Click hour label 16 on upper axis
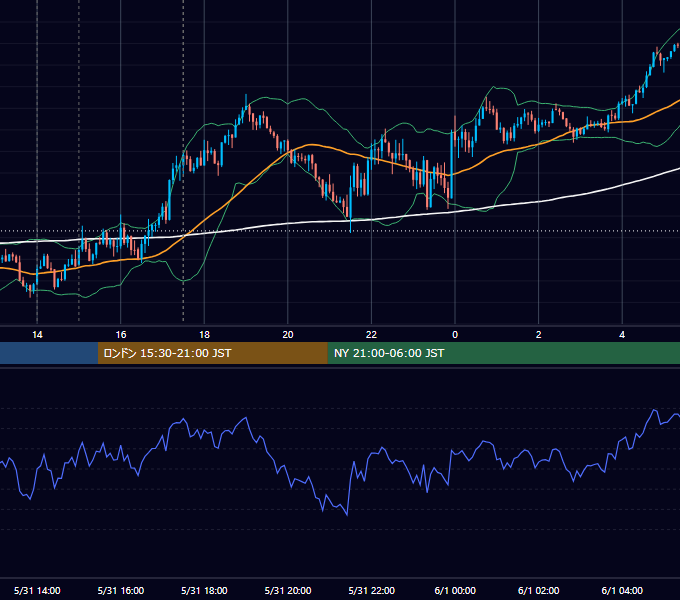 tap(121, 335)
